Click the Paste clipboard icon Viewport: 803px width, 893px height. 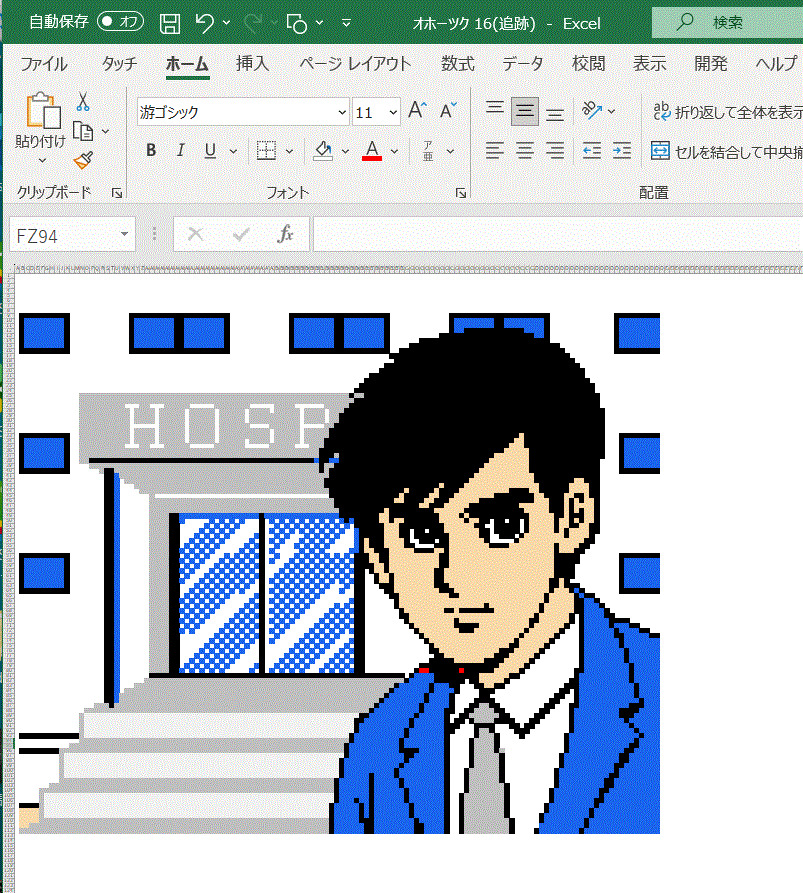point(43,110)
